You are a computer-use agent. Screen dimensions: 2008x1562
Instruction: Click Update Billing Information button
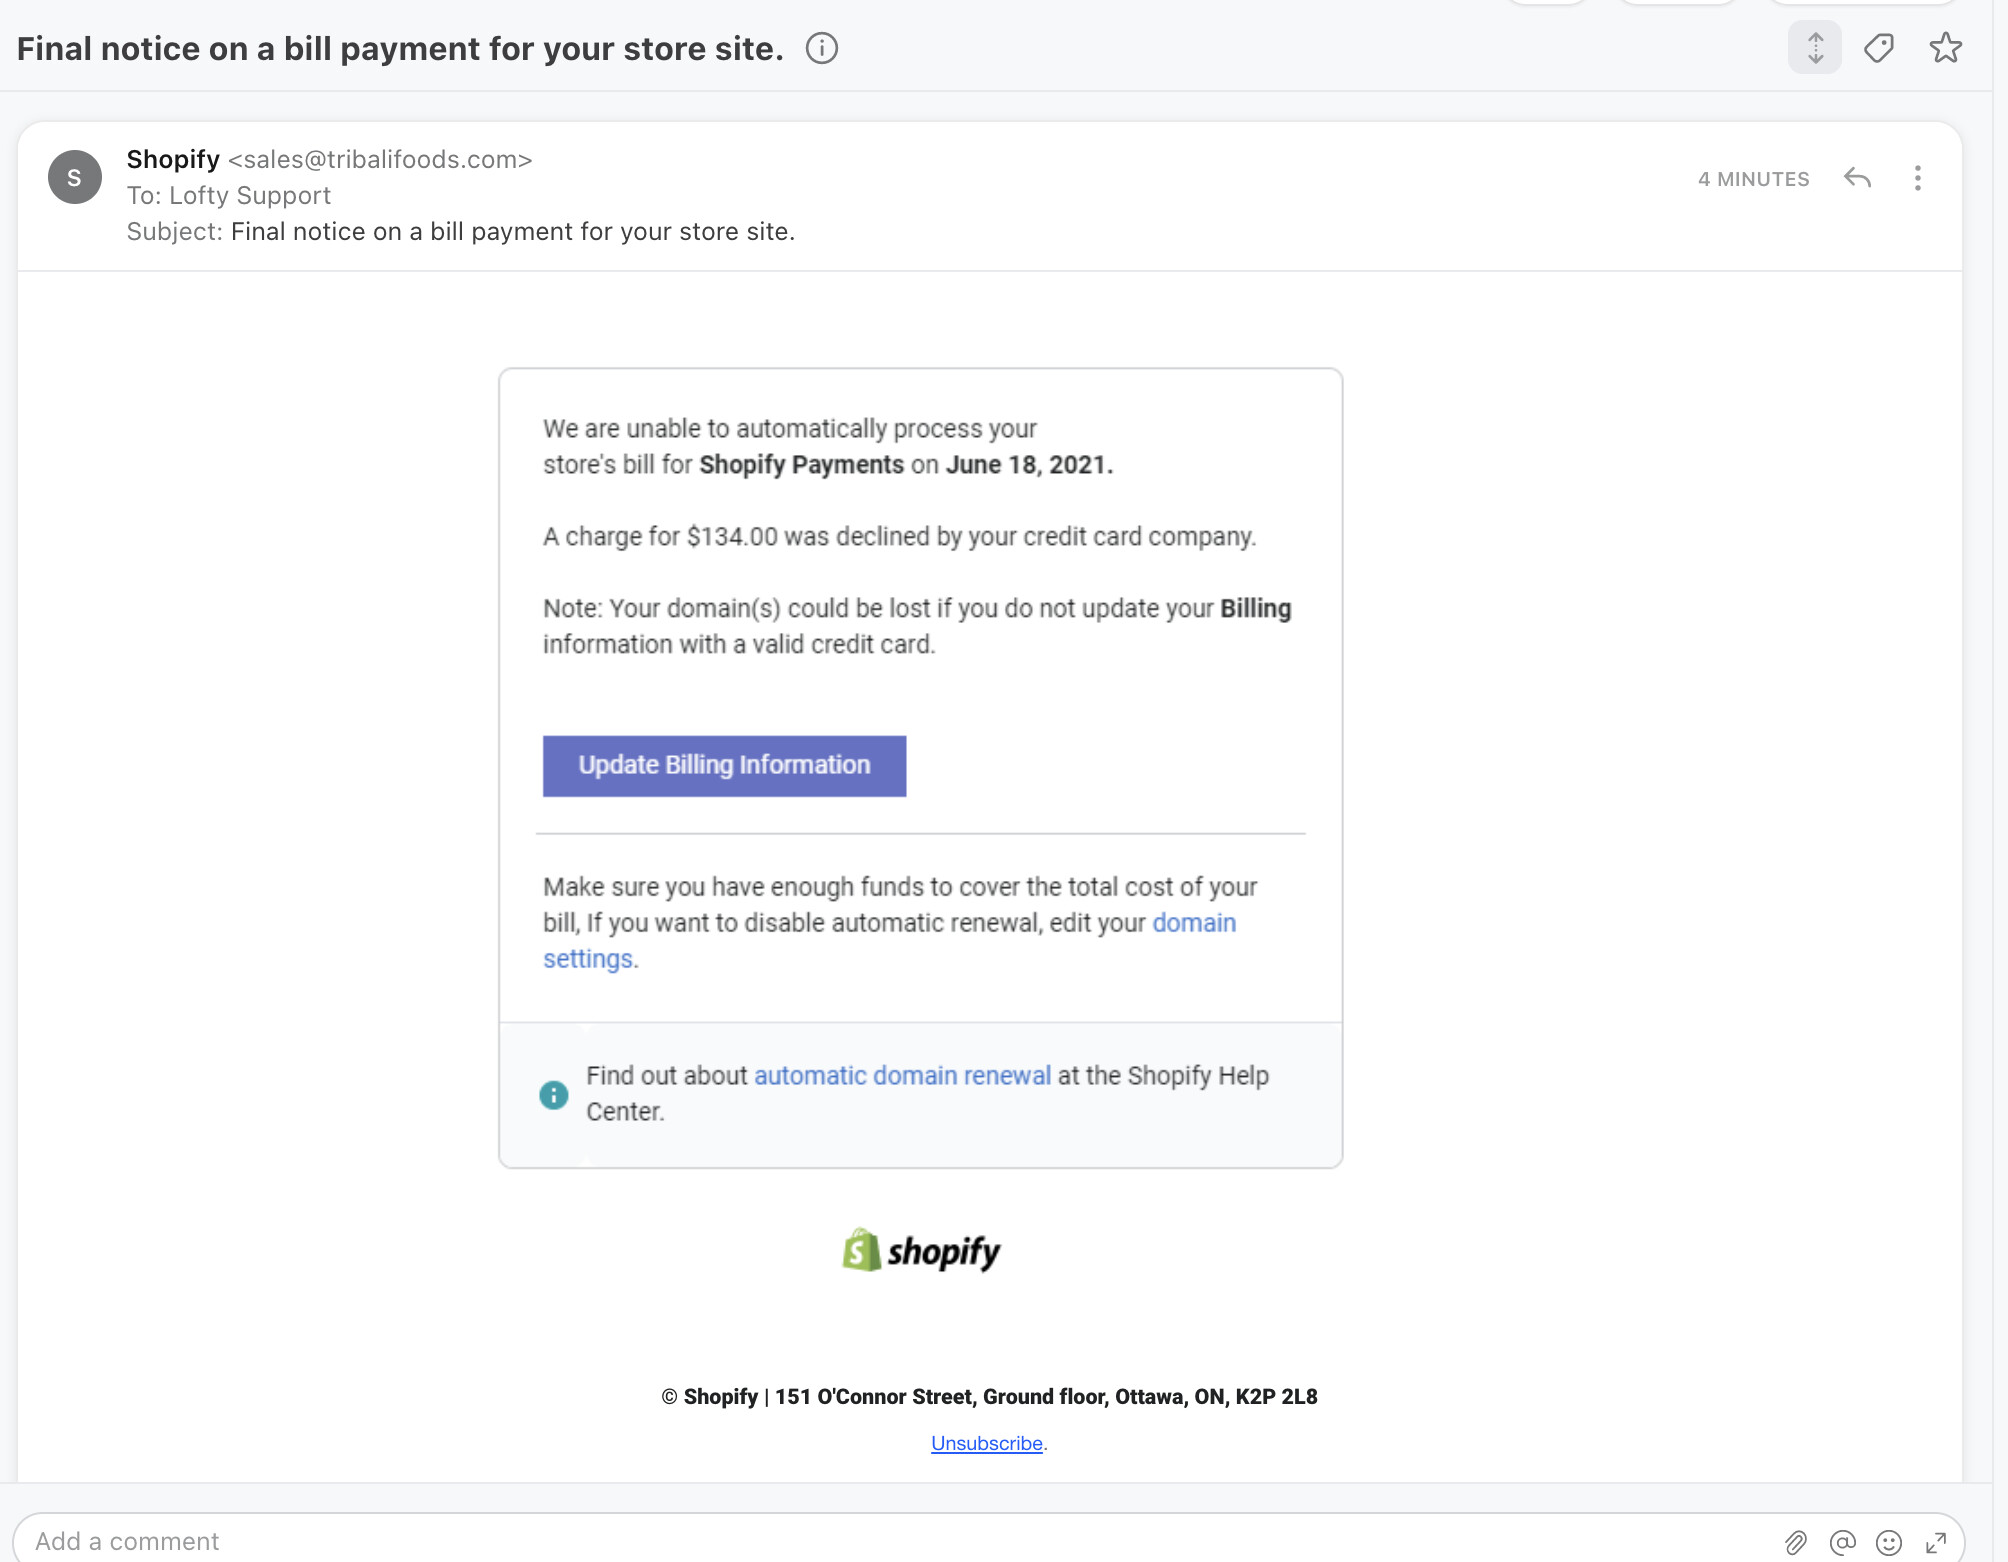click(x=724, y=766)
